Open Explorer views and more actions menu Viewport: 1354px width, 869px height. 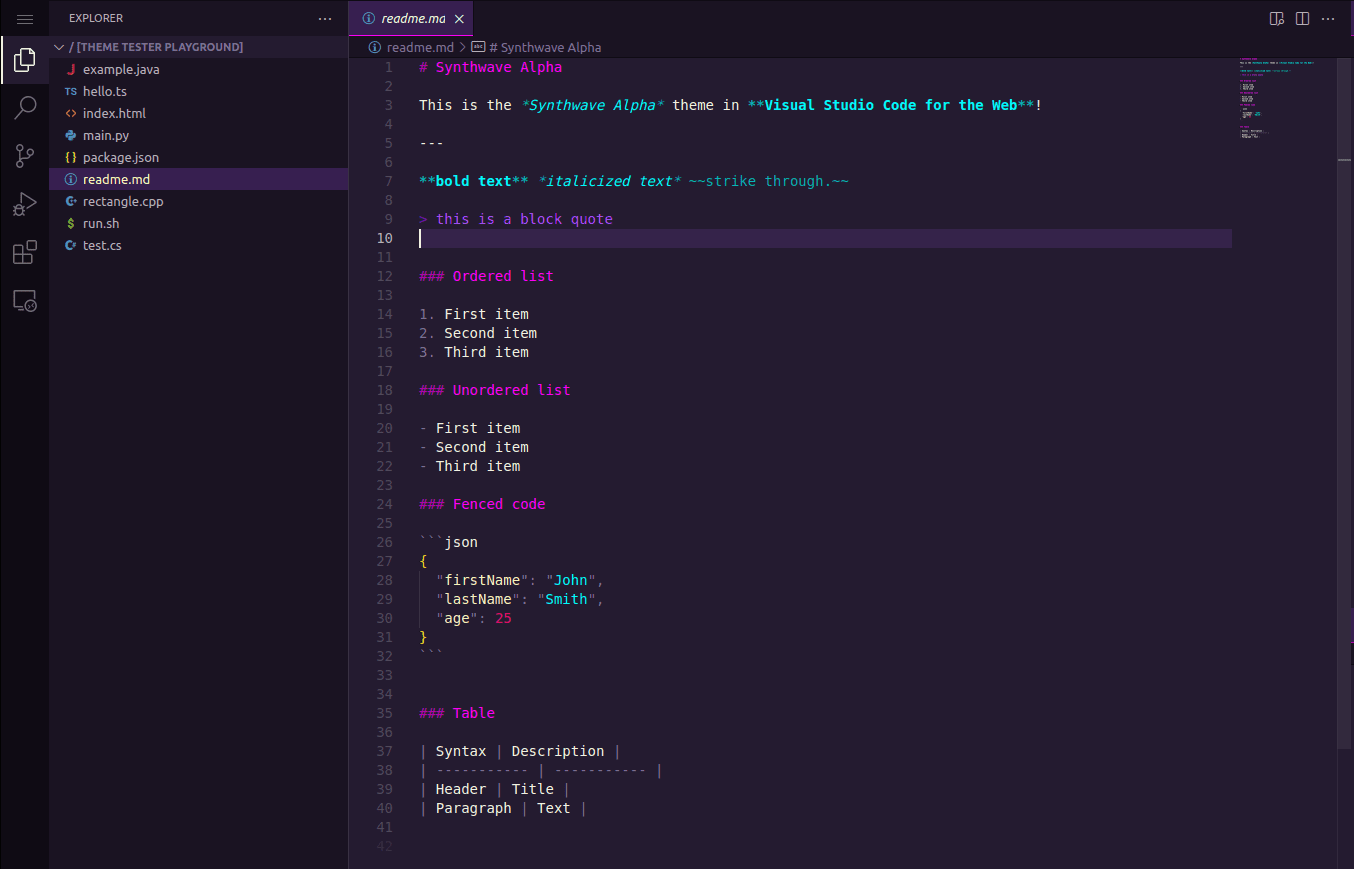tap(325, 19)
